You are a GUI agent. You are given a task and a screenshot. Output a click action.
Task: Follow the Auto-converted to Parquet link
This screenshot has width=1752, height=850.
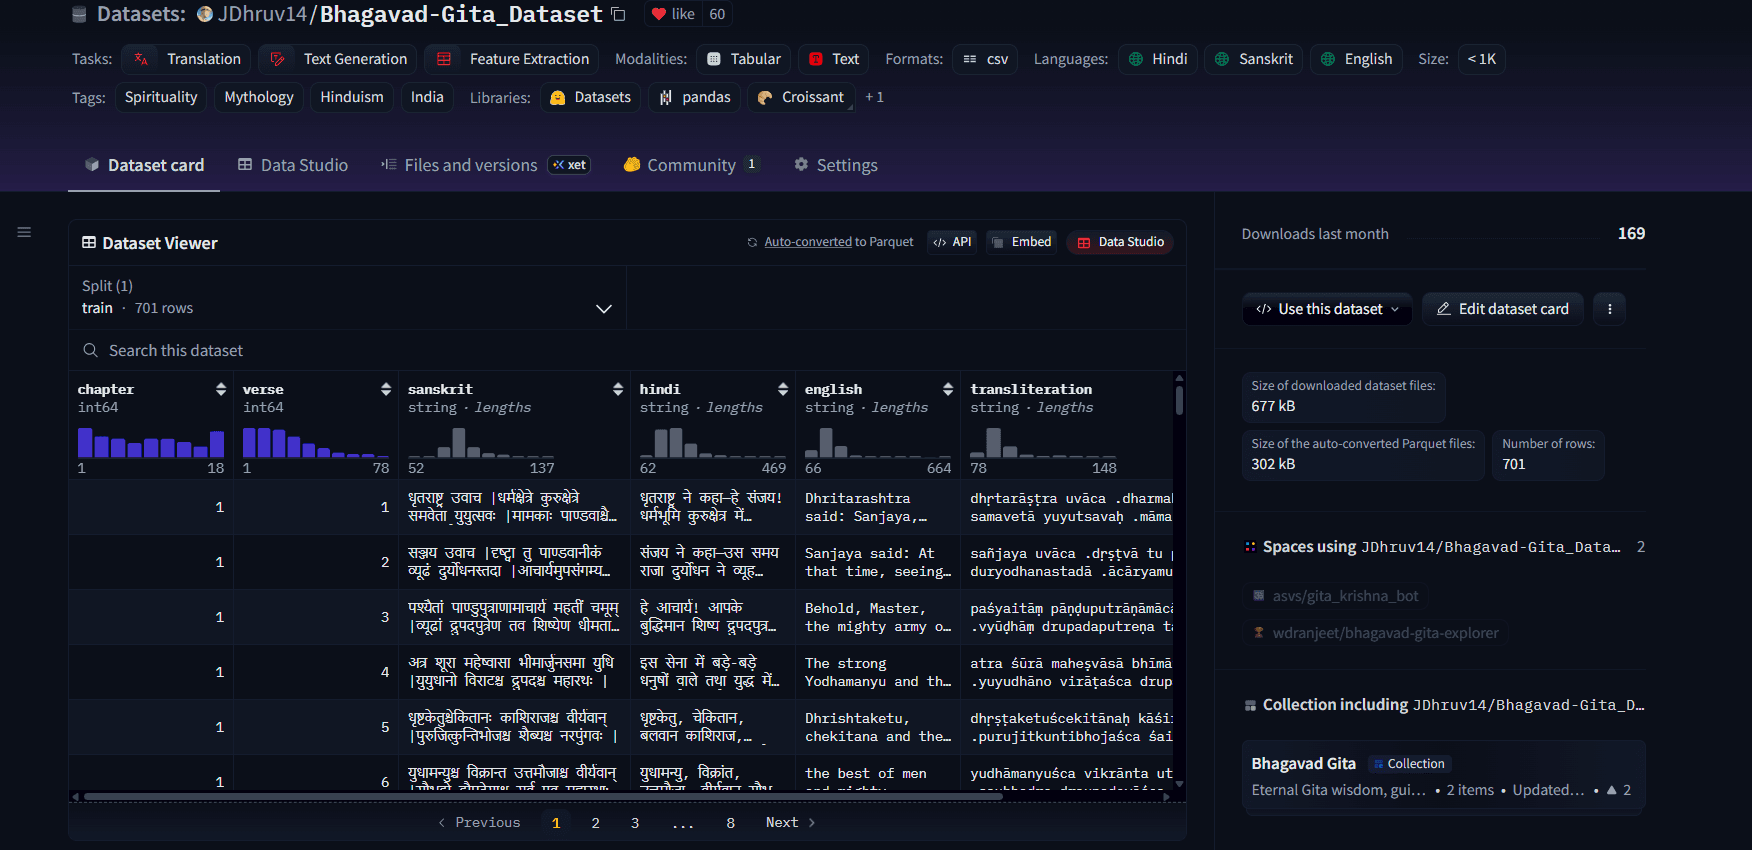tap(808, 242)
